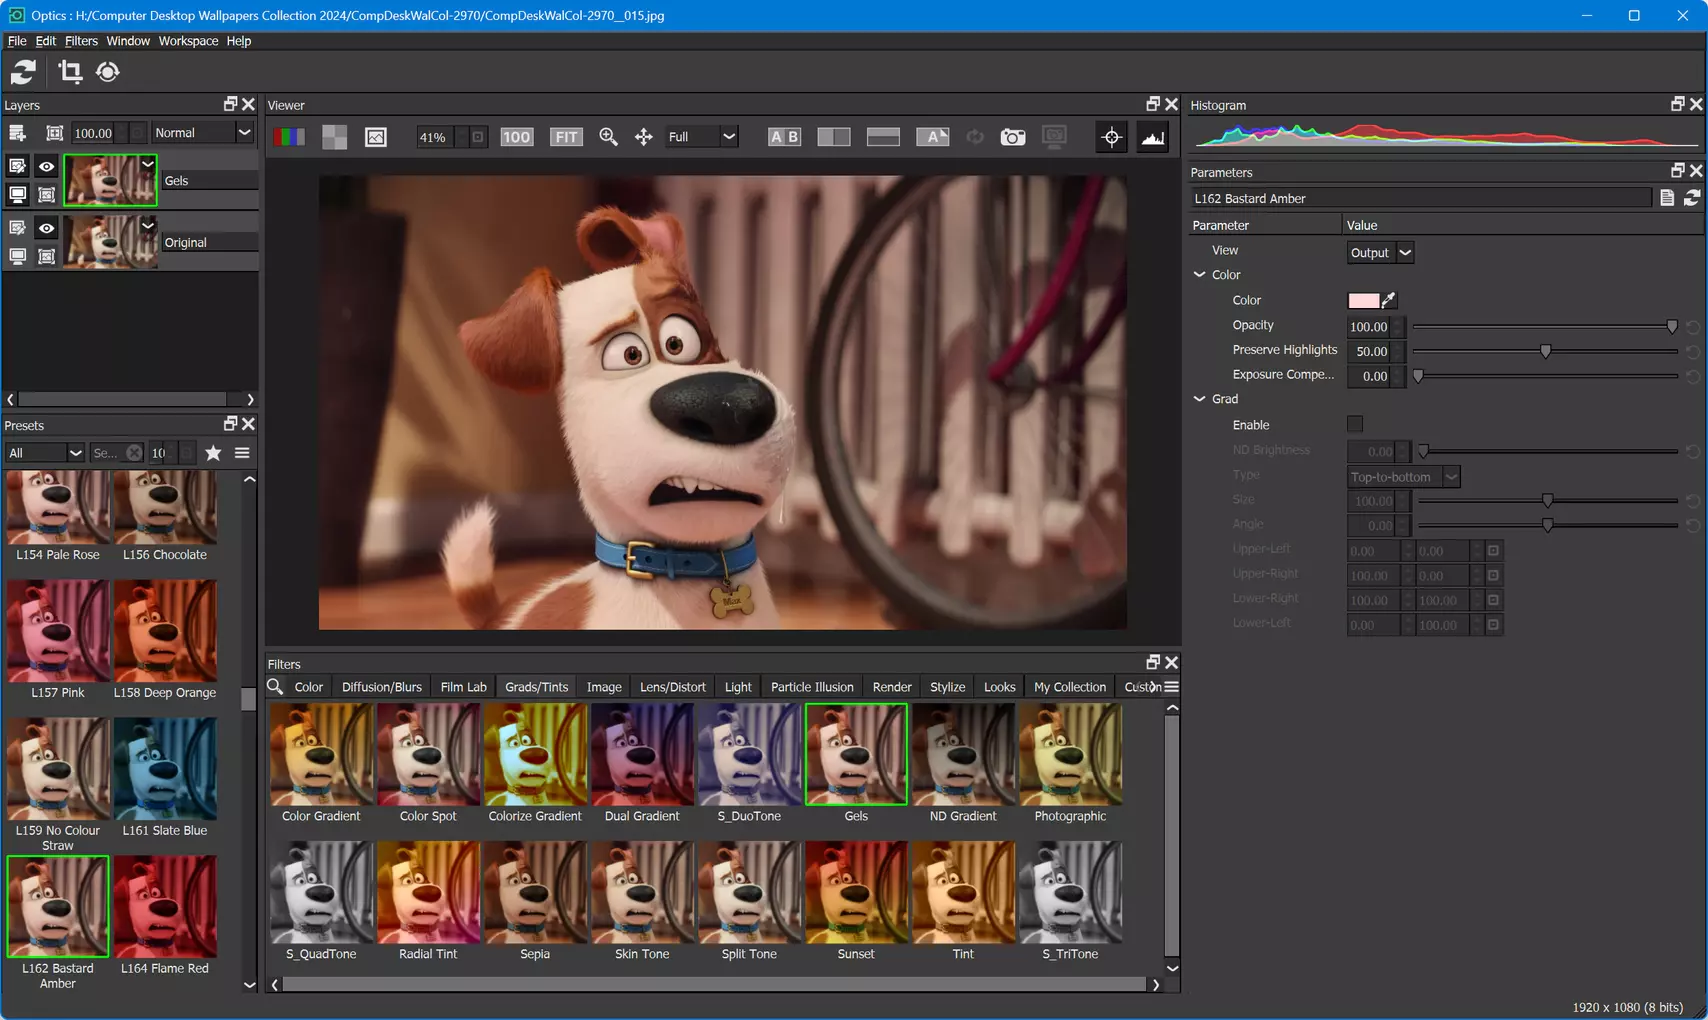1708x1020 pixels.
Task: Open the Presets list options menu icon
Action: (x=242, y=453)
